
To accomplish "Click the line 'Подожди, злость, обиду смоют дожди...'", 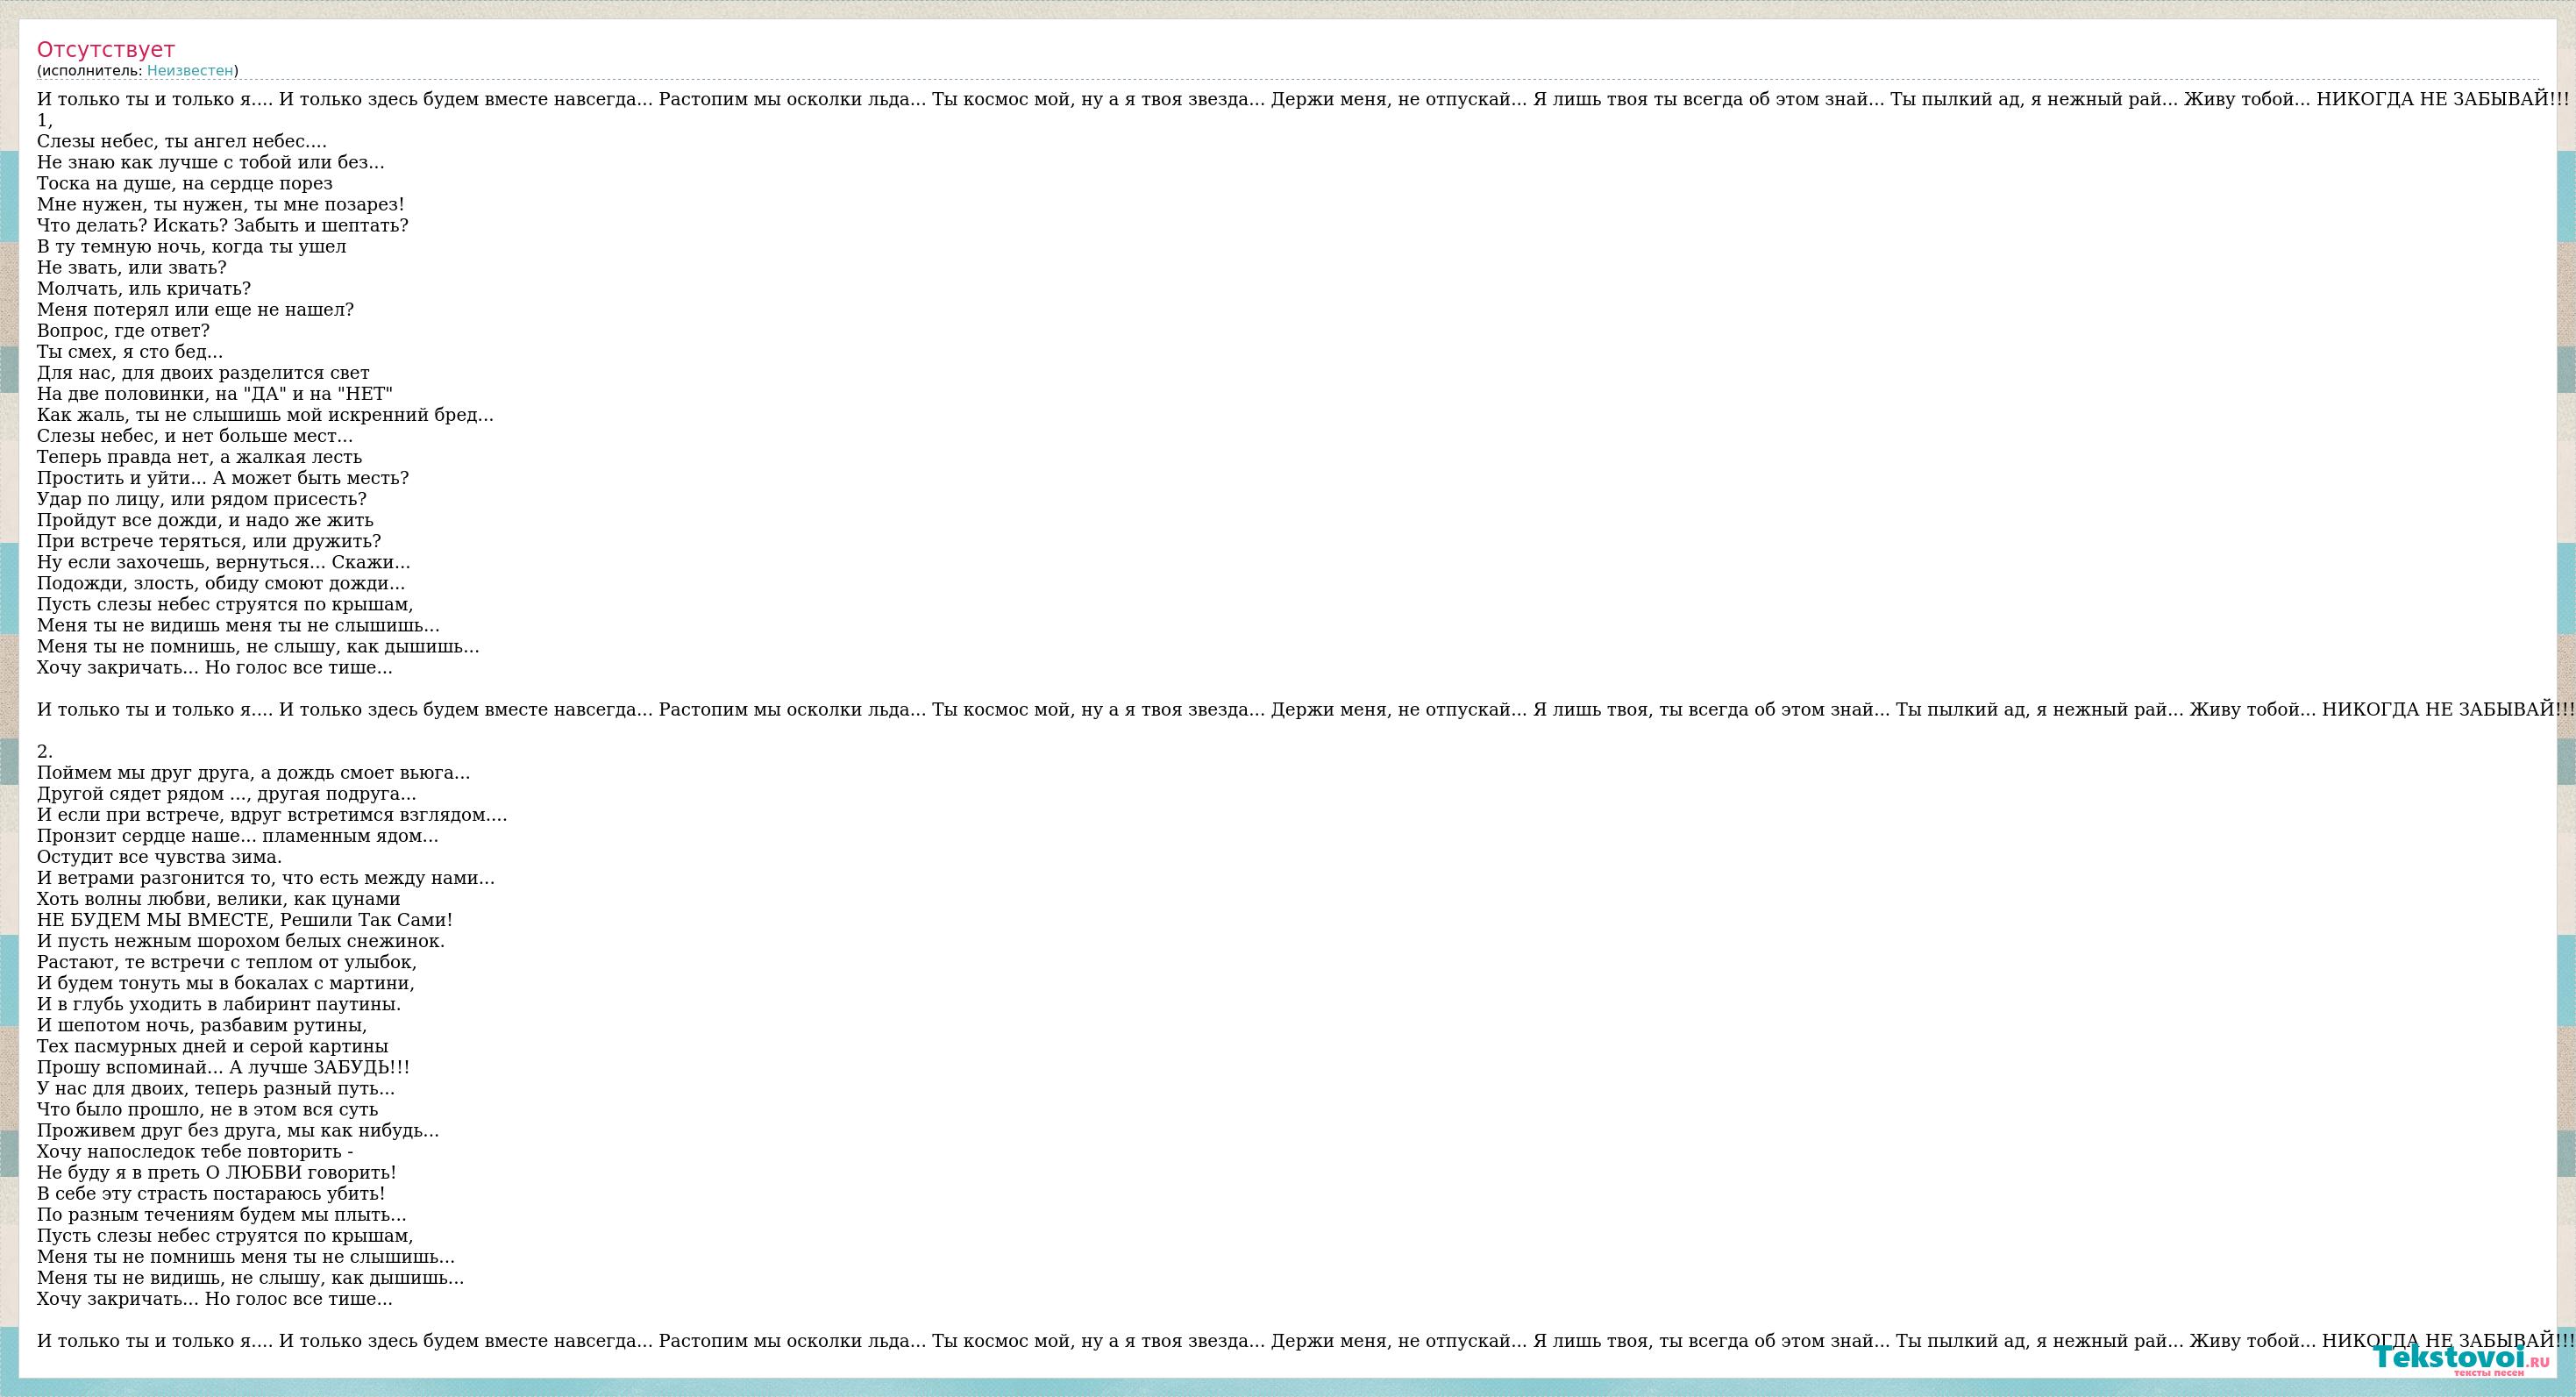I will tap(221, 583).
